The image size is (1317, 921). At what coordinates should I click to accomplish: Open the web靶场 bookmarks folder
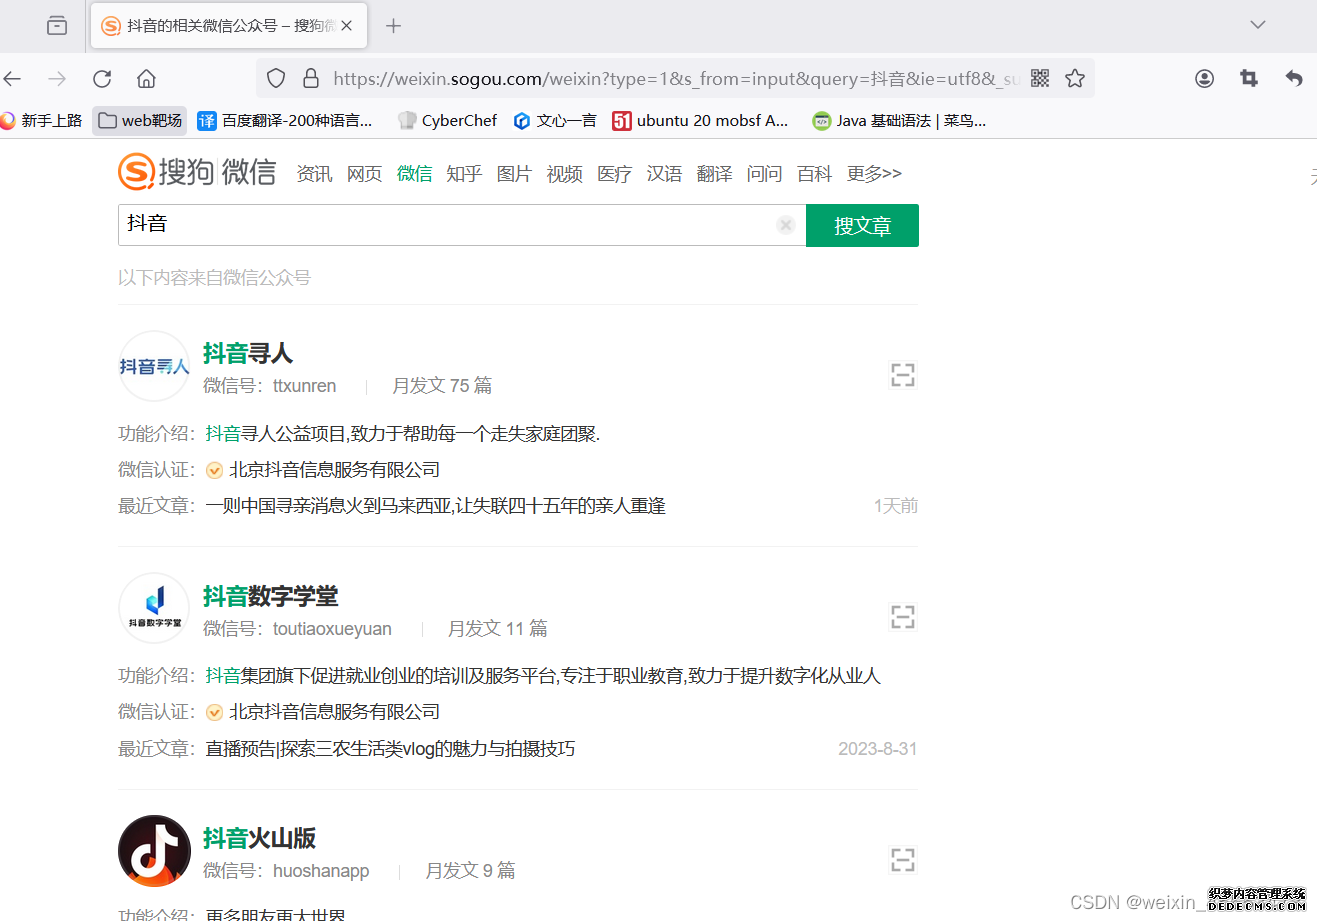point(140,121)
